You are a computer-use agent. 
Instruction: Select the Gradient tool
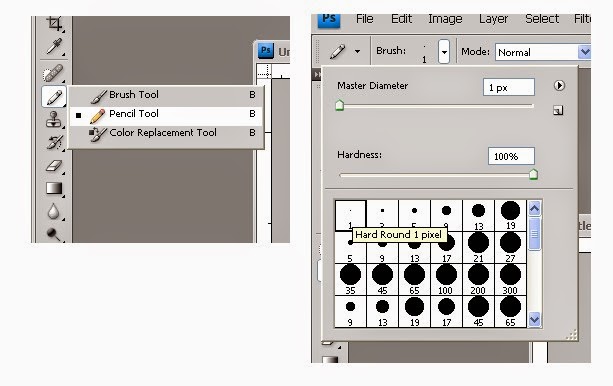tap(54, 189)
